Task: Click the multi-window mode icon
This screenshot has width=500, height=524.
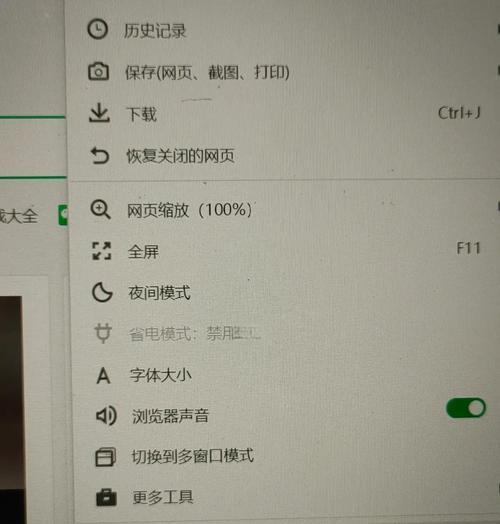Action: point(106,457)
